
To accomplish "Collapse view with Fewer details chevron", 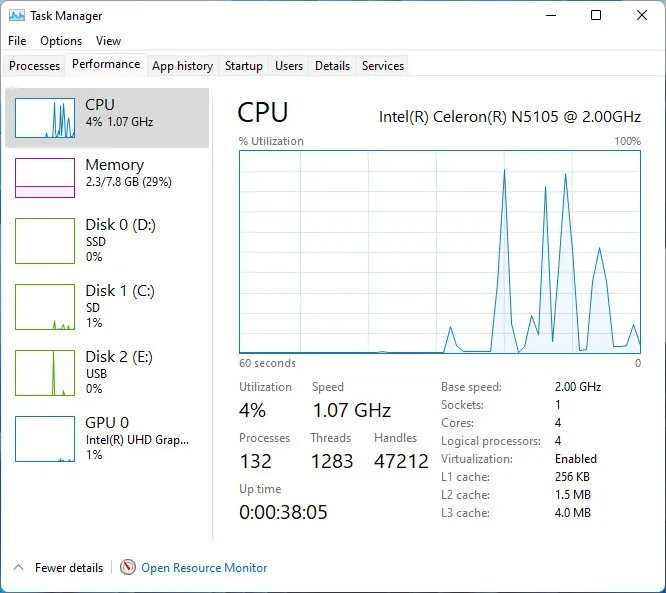I will [x=18, y=567].
